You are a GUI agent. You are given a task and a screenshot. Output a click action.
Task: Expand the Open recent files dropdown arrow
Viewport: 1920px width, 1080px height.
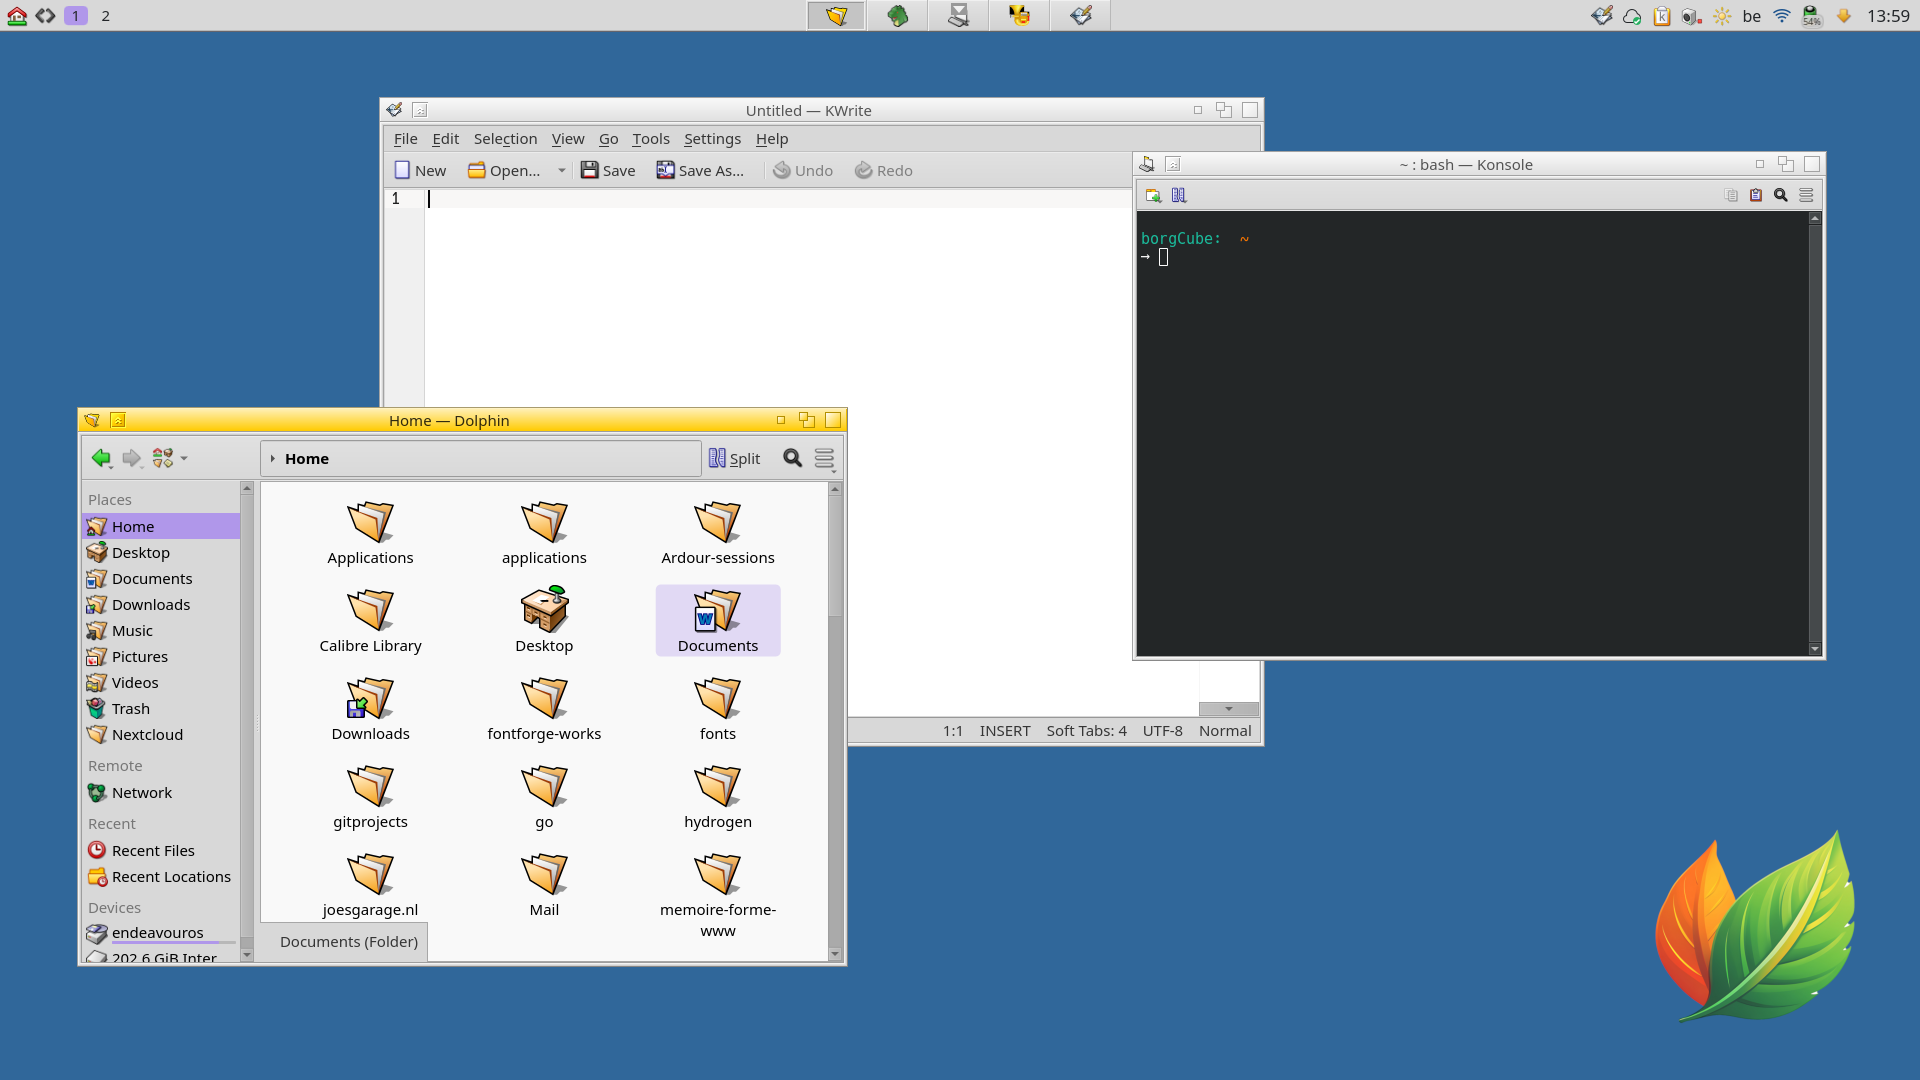pyautogui.click(x=562, y=171)
